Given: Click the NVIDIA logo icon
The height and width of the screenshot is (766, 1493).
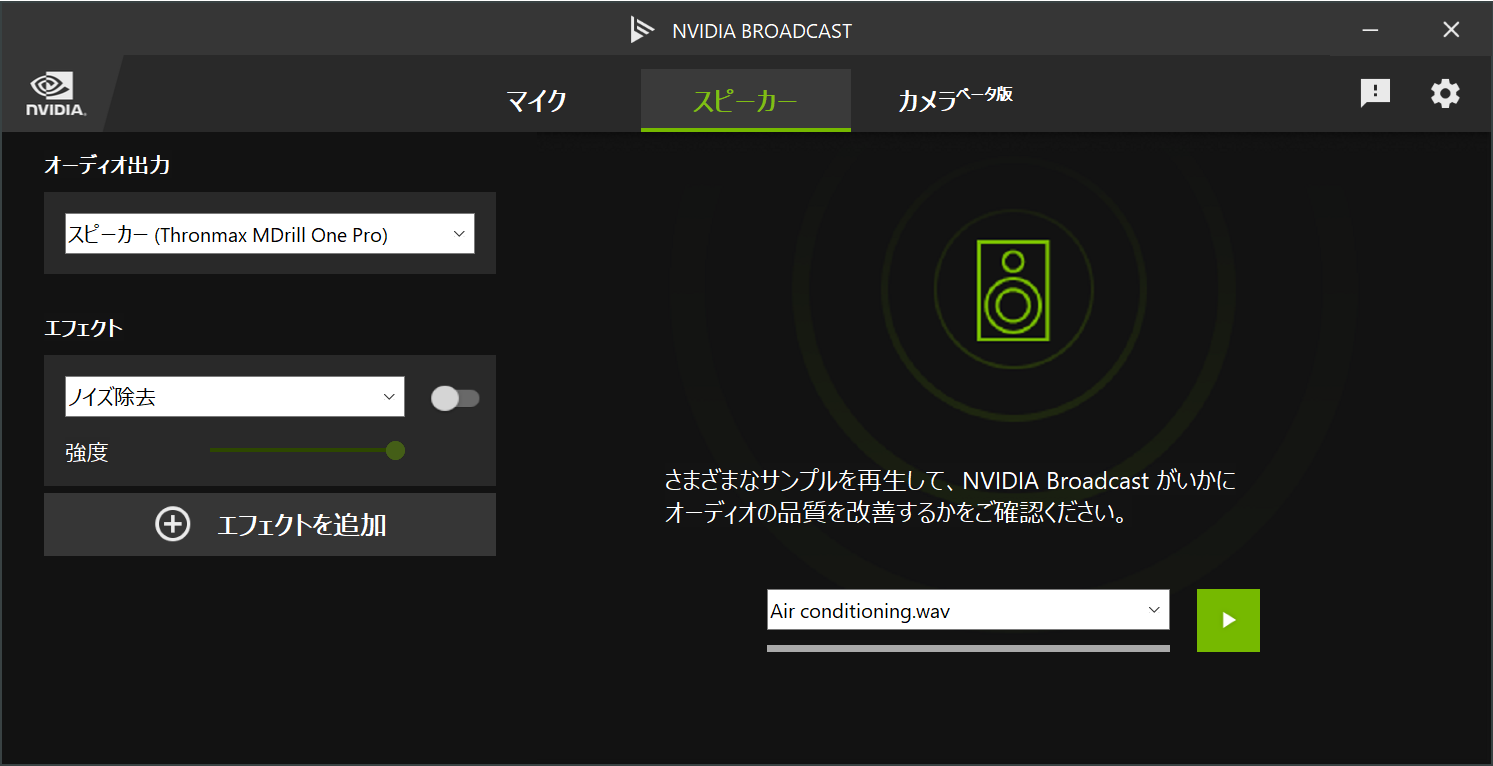Looking at the screenshot, I should click(x=55, y=94).
